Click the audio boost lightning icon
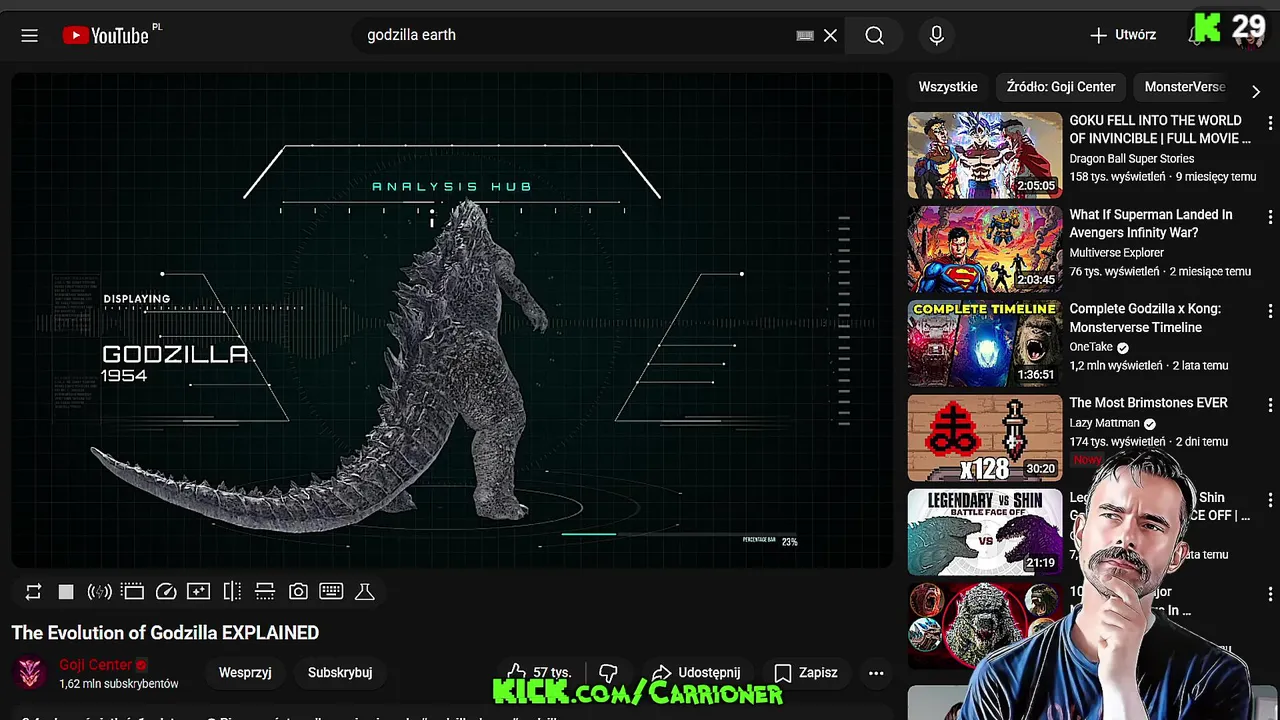Screen dimensions: 1280x720 99,592
